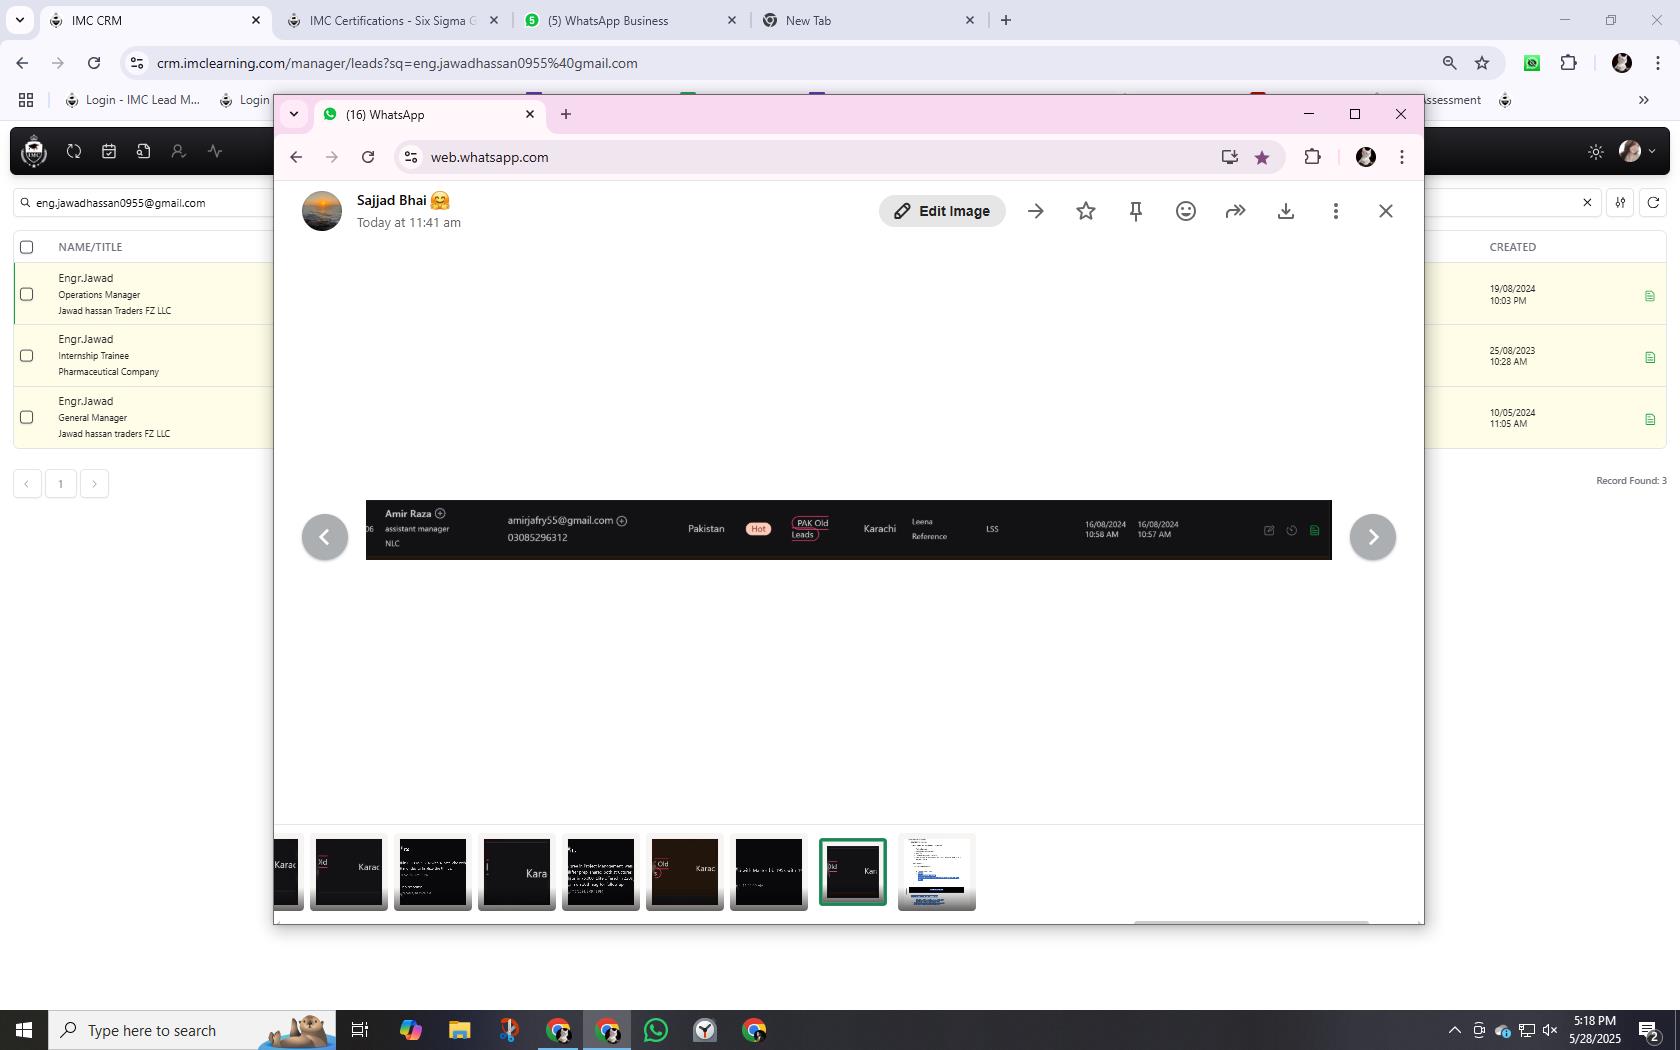Clear CRM search with X icon
Image resolution: width=1680 pixels, height=1050 pixels.
tap(1587, 203)
